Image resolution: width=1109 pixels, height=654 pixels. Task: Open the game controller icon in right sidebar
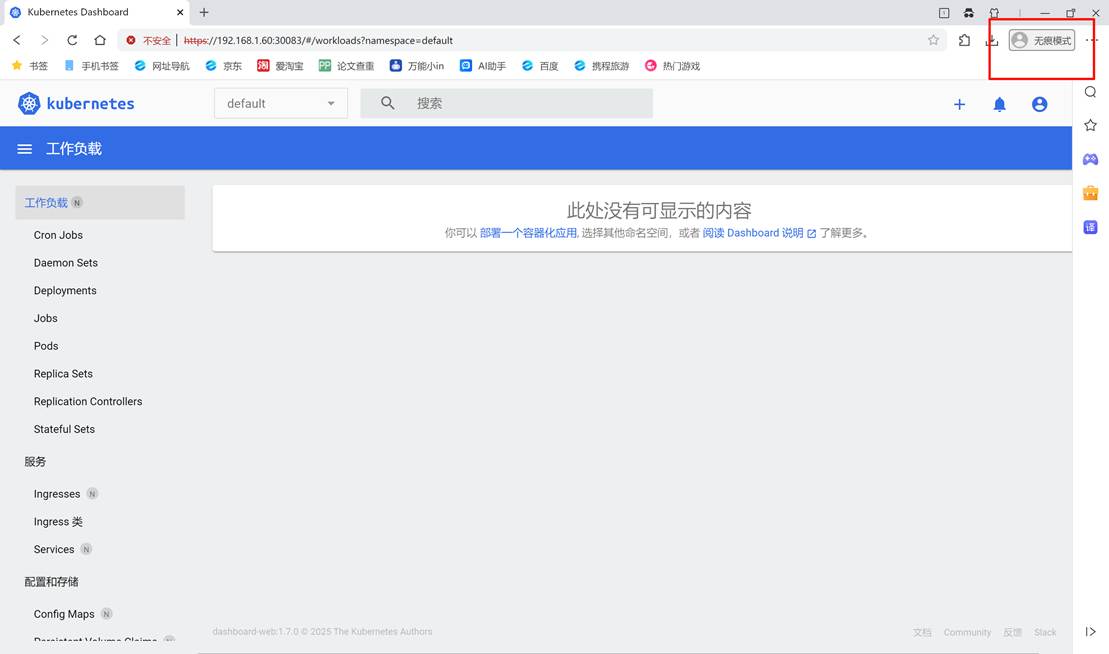click(x=1091, y=159)
